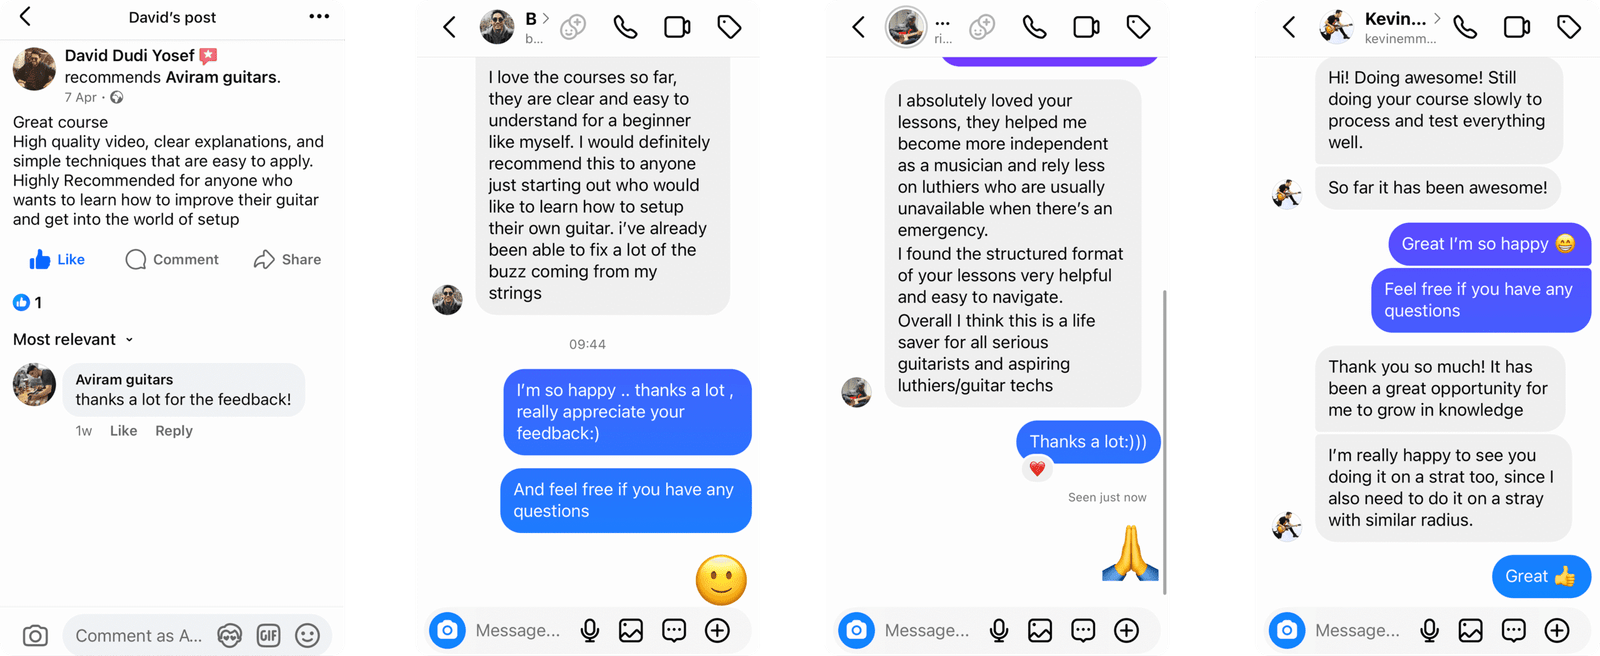
Task: Expand Kevin's profile details chevron
Action: (1437, 18)
